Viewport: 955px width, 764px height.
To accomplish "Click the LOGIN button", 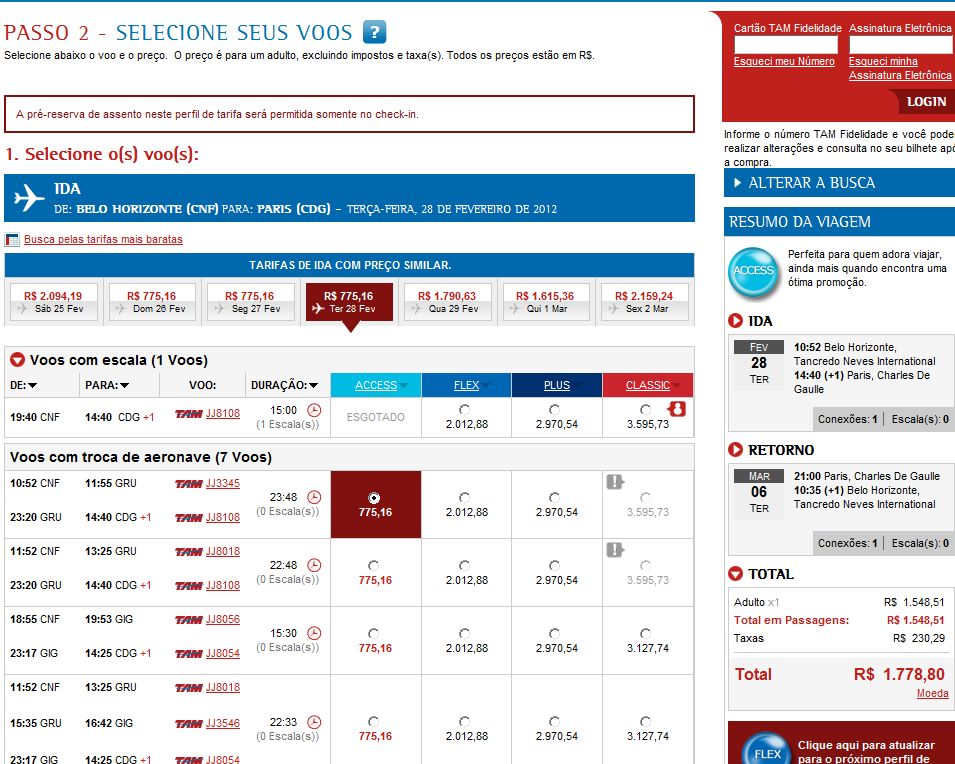I will click(x=926, y=102).
